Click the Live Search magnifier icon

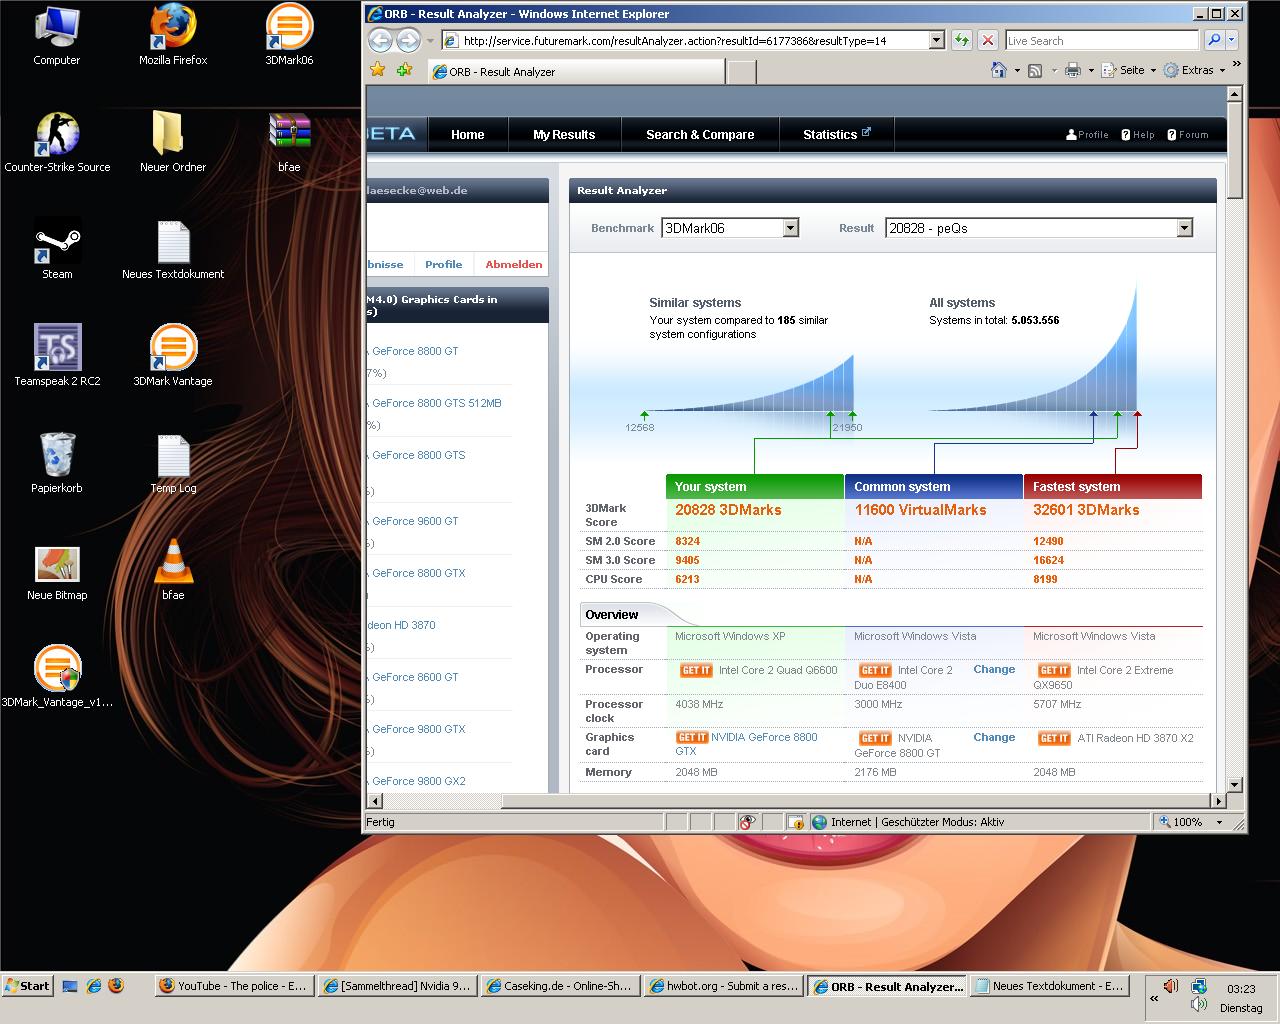pos(1213,40)
